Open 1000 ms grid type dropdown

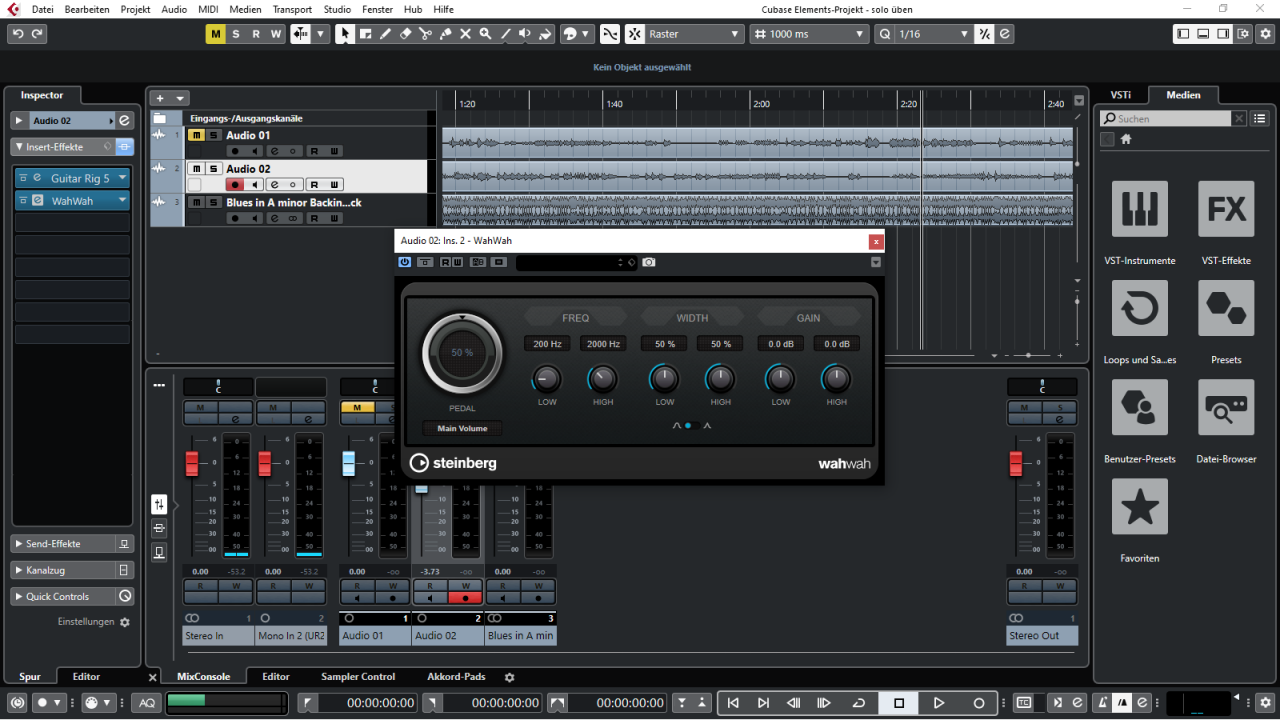click(x=809, y=34)
